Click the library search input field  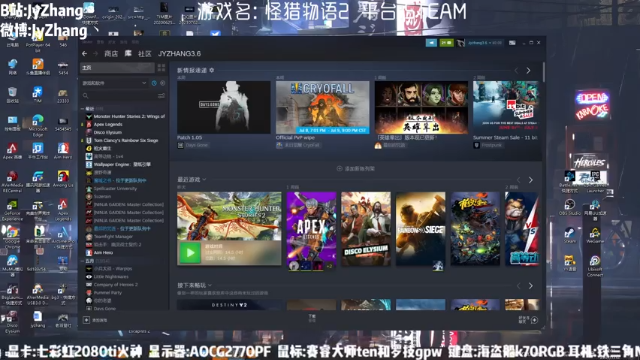point(122,96)
